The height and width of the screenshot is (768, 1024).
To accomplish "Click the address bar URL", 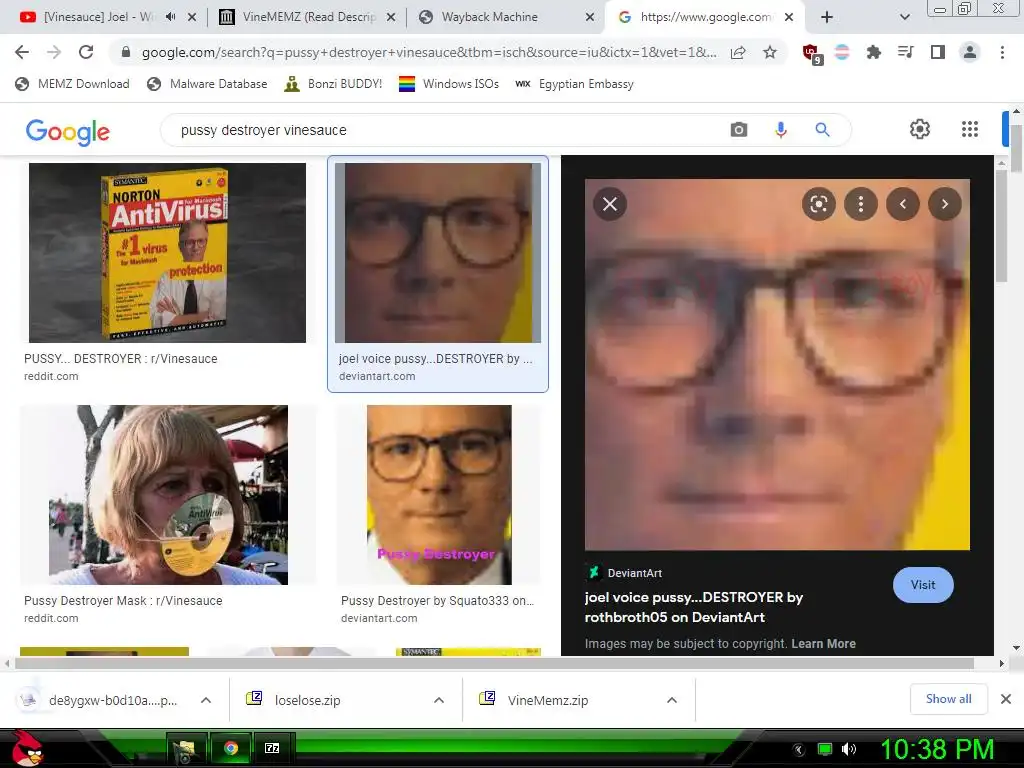I will point(428,52).
